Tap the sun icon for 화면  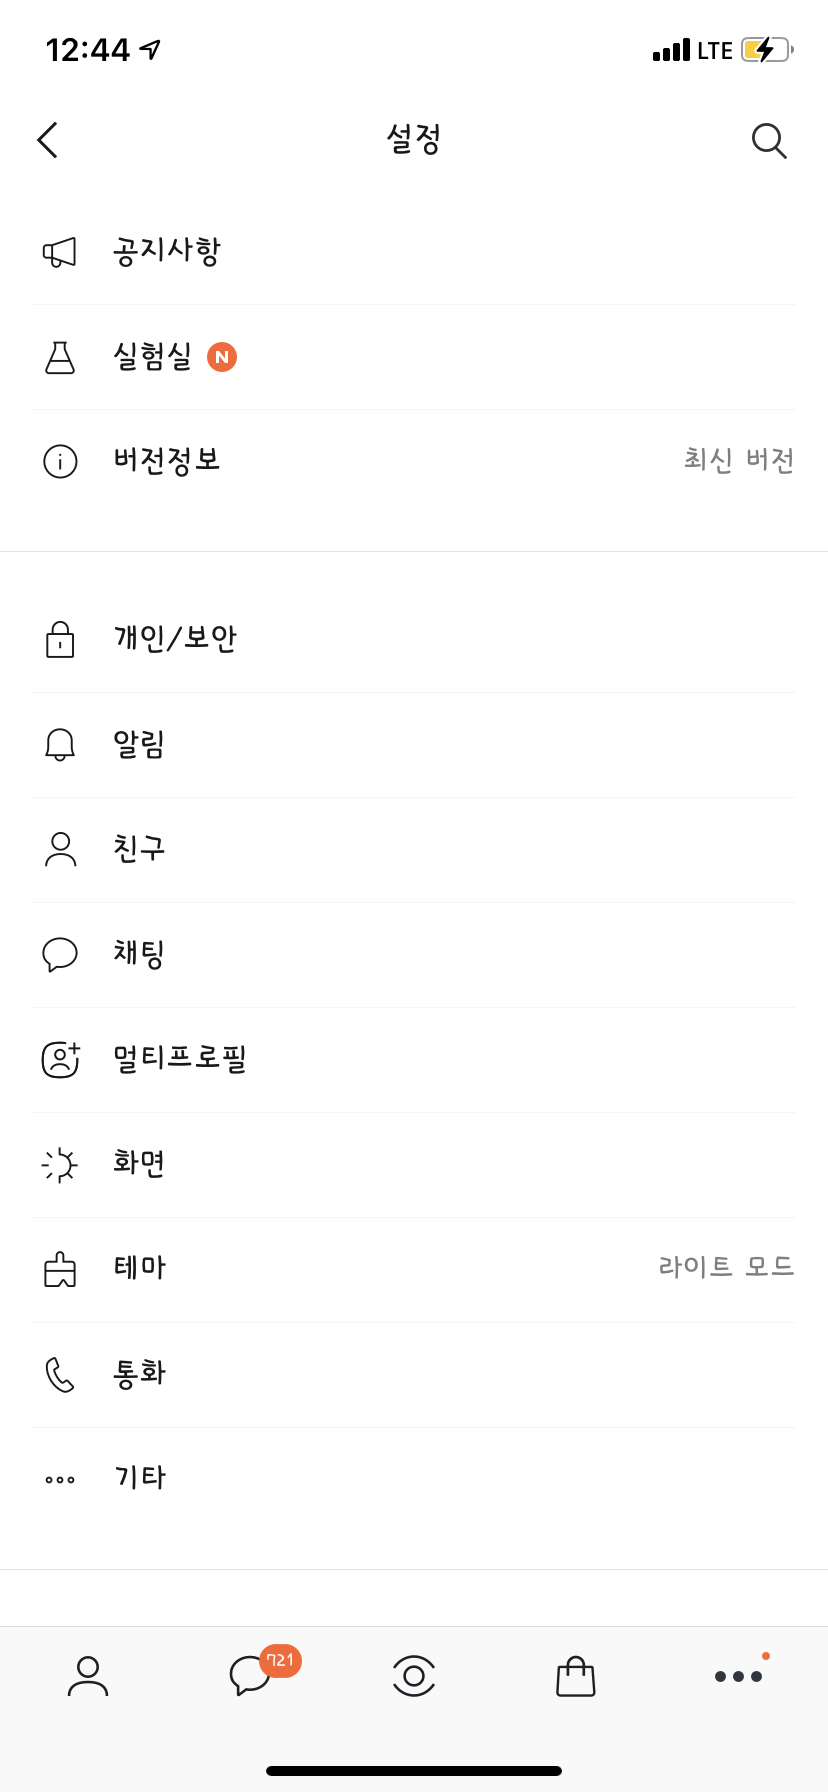[60, 1164]
